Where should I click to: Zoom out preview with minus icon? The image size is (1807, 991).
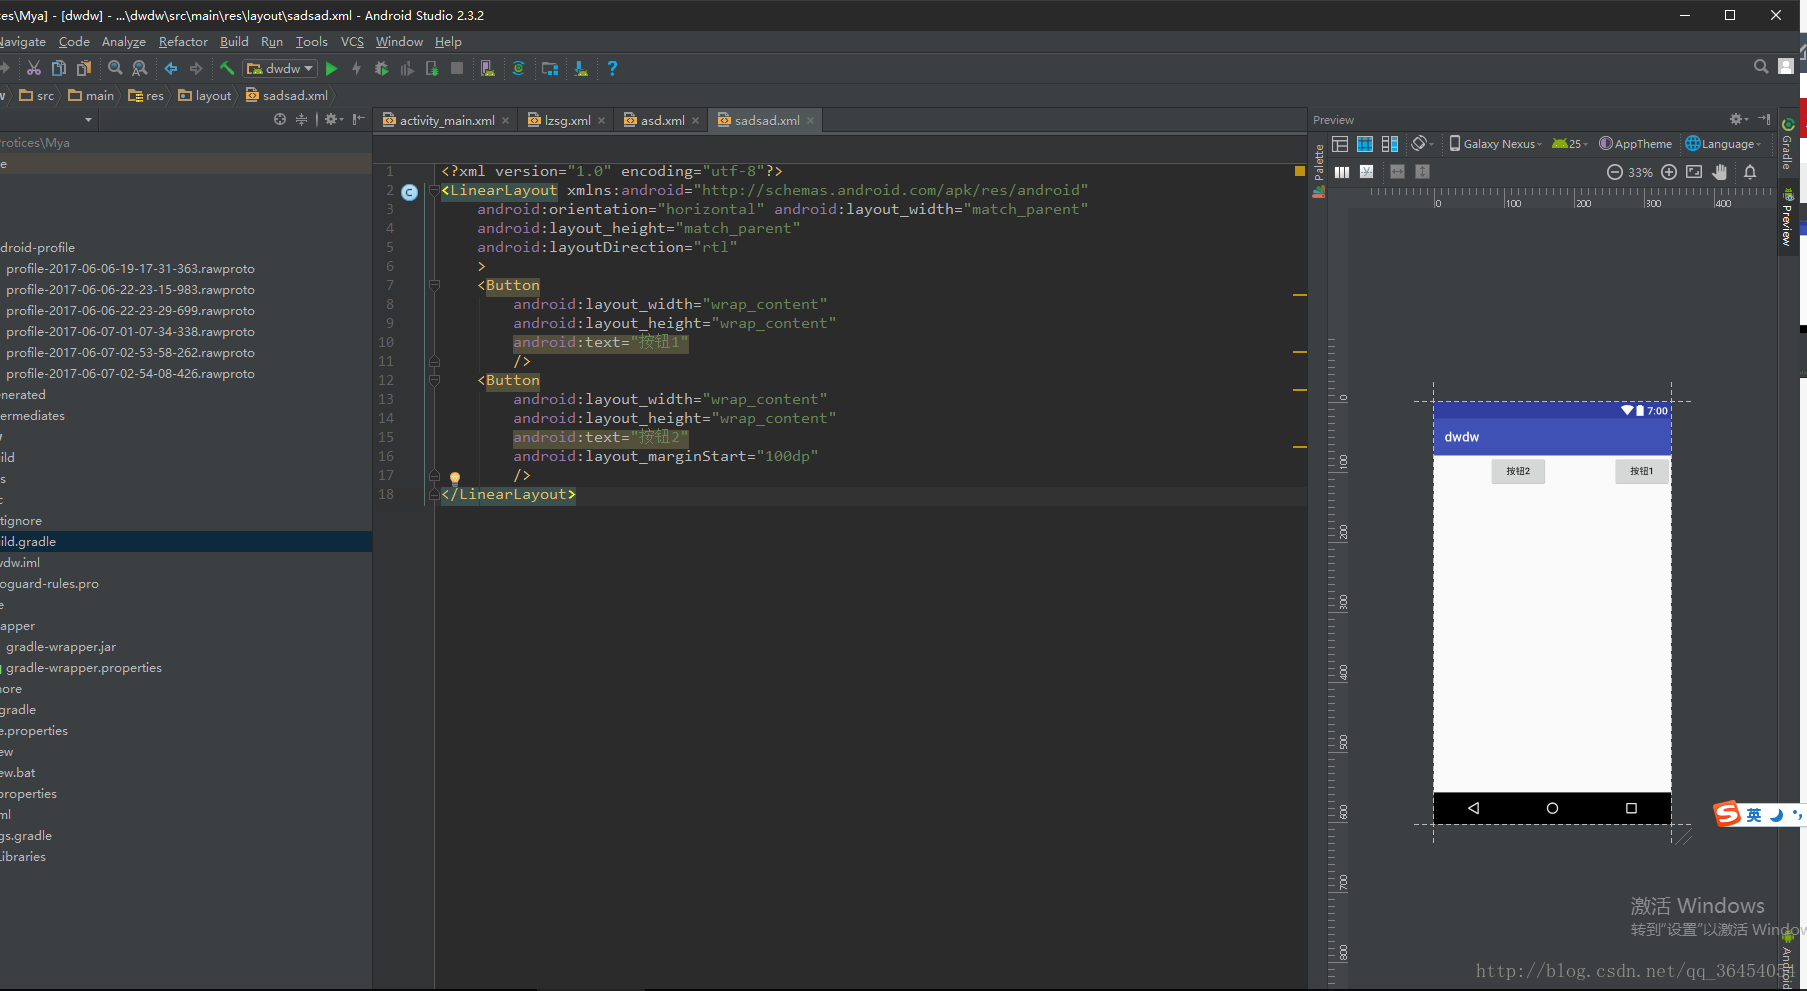(x=1614, y=172)
